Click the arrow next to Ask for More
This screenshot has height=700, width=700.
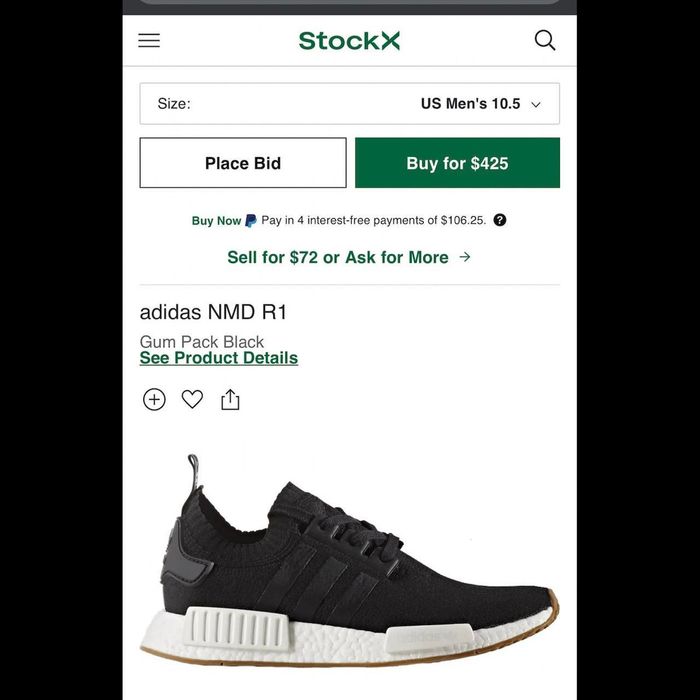tap(465, 257)
